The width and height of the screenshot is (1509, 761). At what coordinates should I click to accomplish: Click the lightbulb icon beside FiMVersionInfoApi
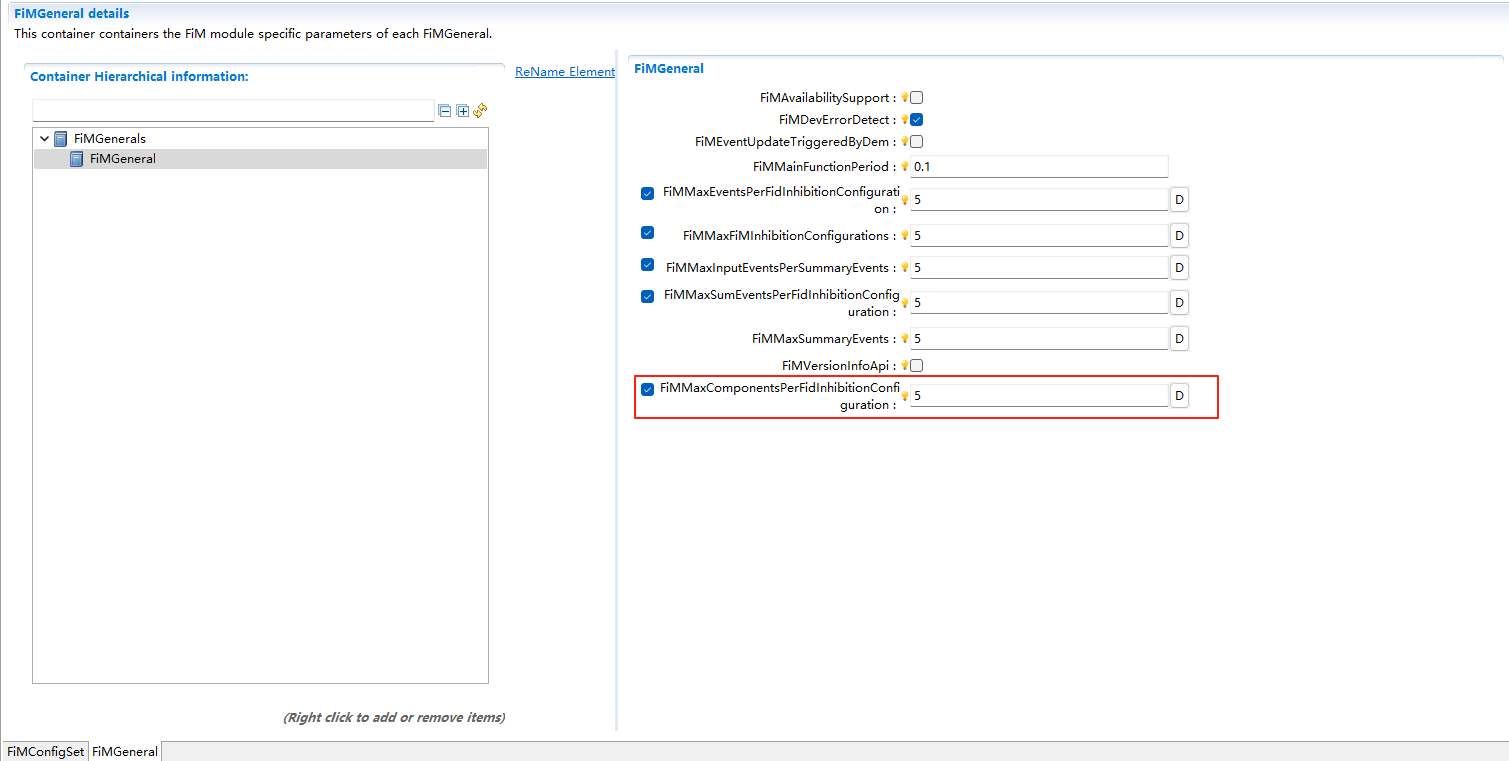pos(904,365)
